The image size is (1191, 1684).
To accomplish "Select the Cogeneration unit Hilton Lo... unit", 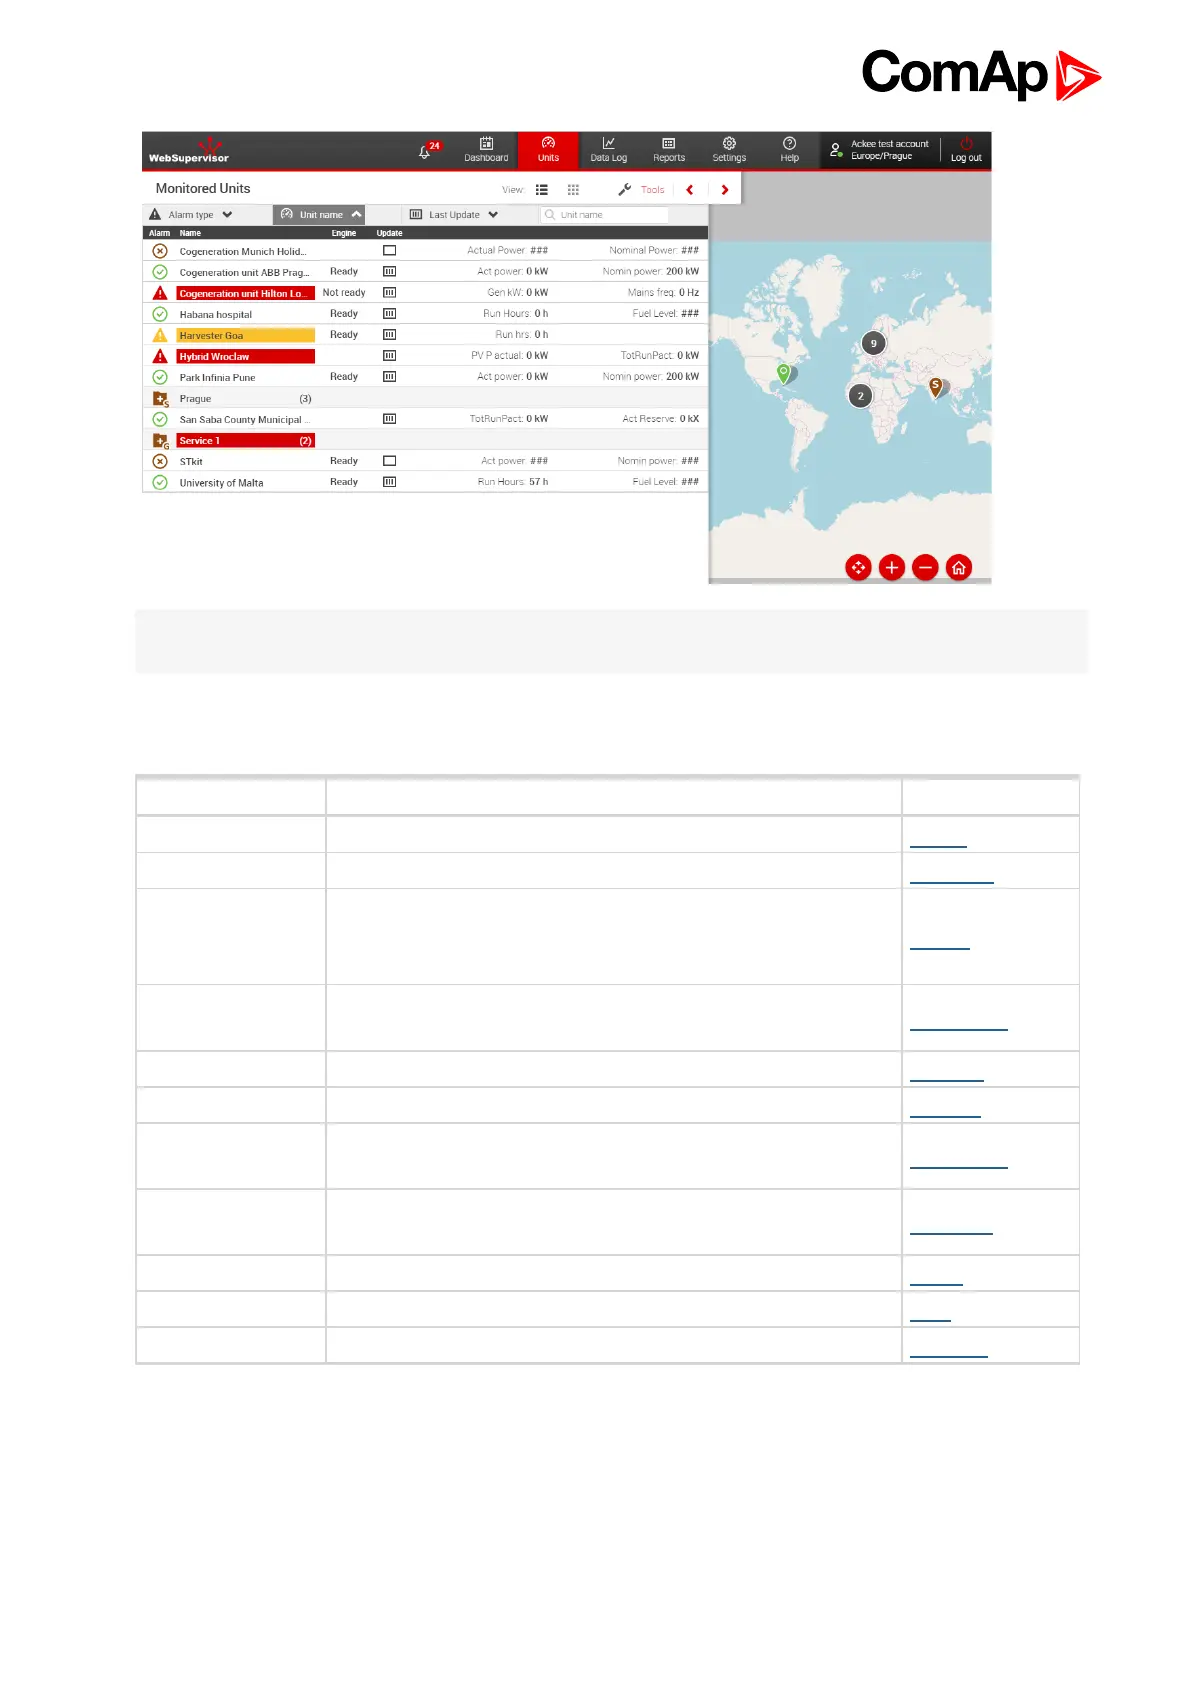I will pyautogui.click(x=245, y=294).
